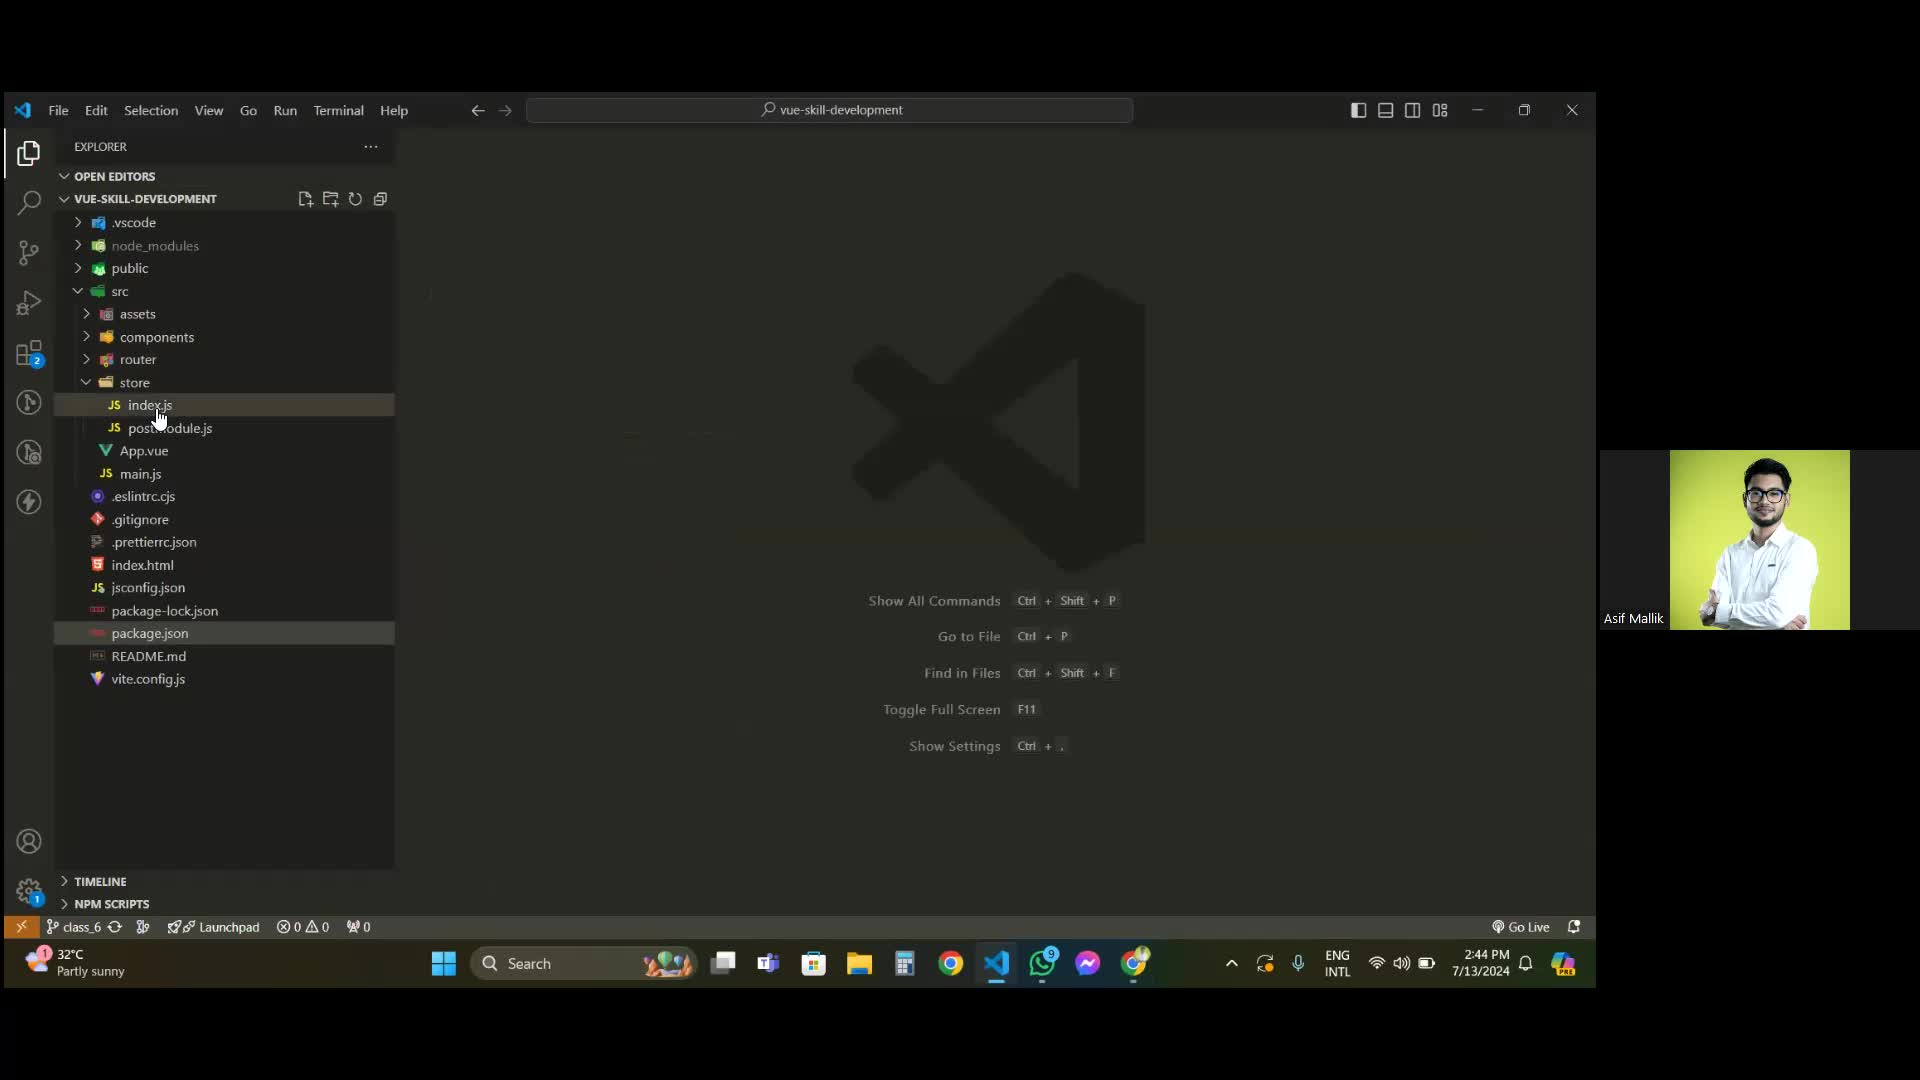Open README.md file
1920x1080 pixels.
point(224,656)
